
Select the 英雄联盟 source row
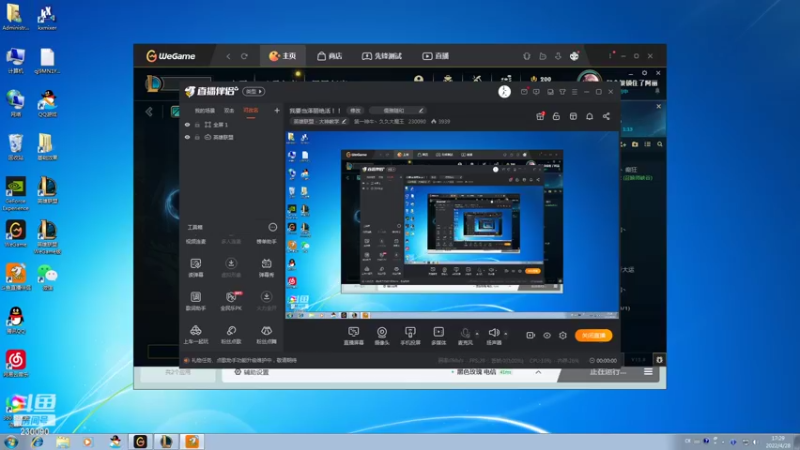(x=232, y=137)
